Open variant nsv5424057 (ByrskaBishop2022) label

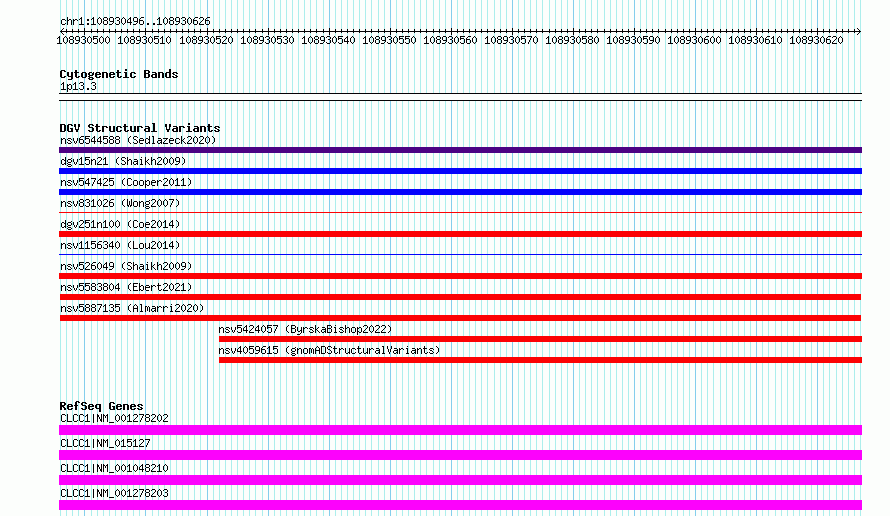305,329
